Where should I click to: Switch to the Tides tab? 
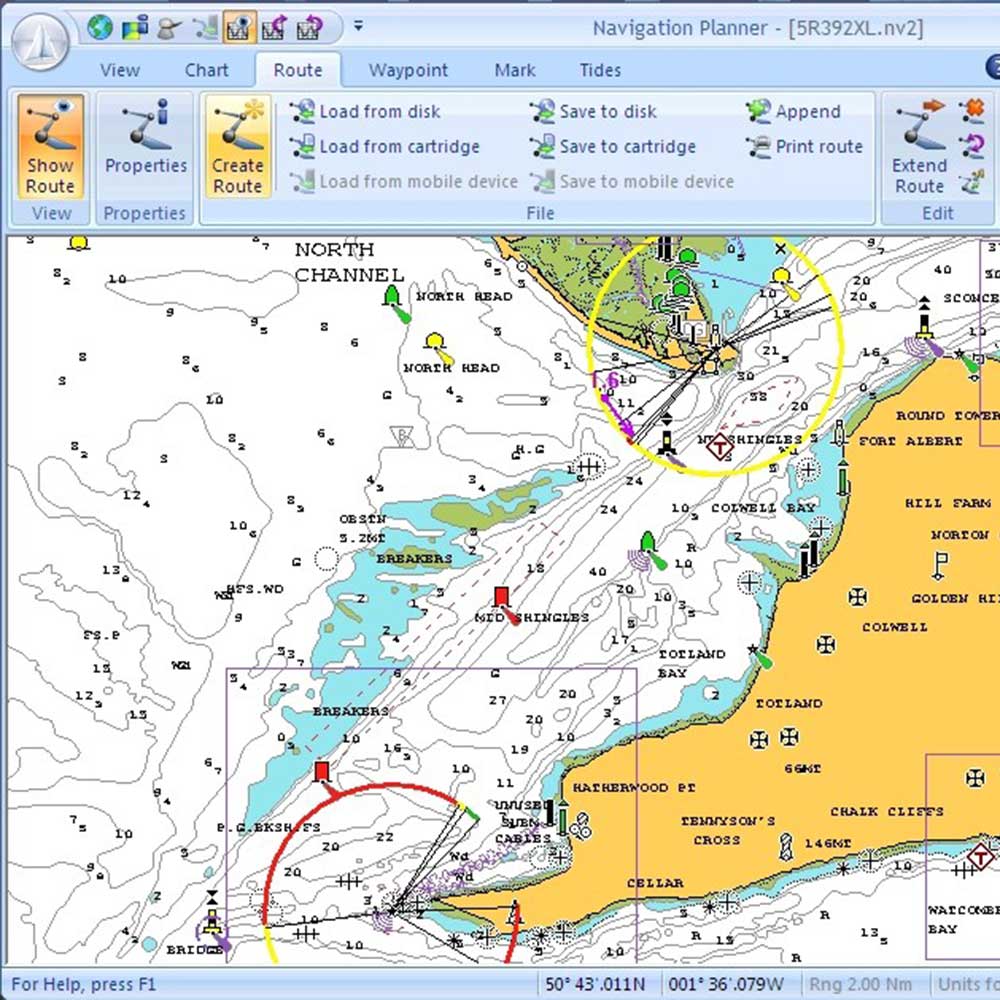tap(599, 70)
